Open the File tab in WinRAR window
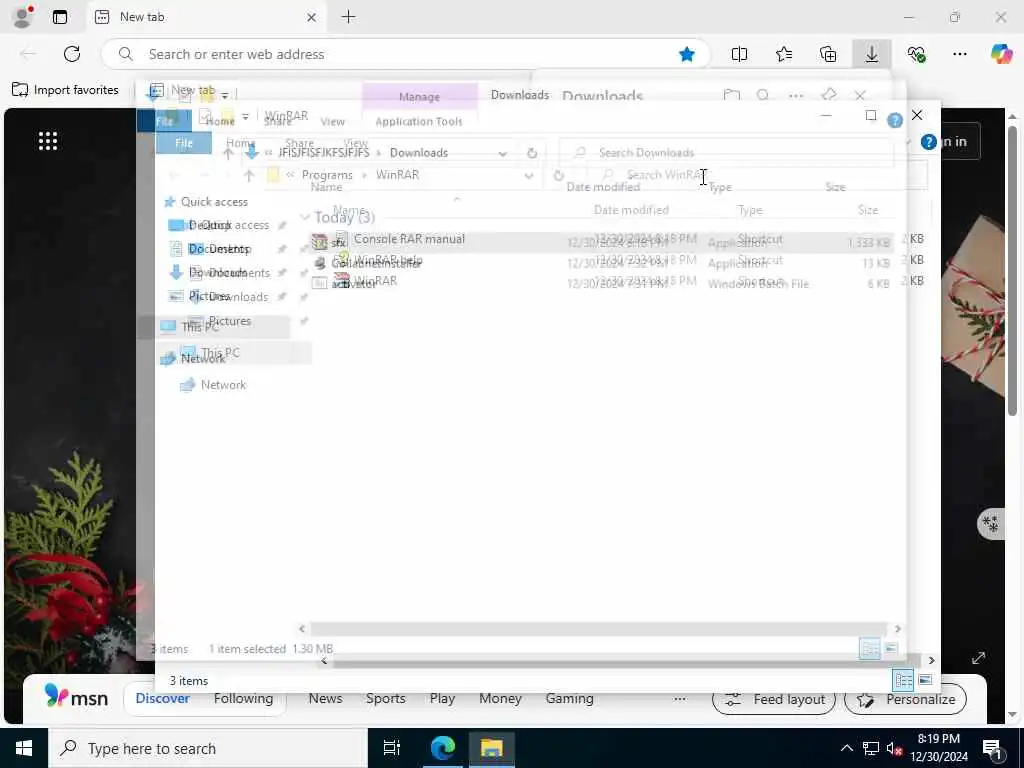The image size is (1024, 768). [184, 143]
